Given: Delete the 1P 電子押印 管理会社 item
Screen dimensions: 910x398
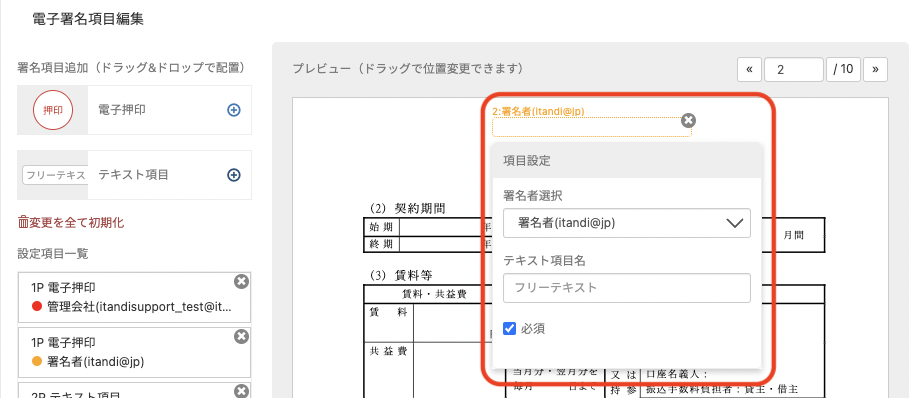Looking at the screenshot, I should pyautogui.click(x=241, y=281).
